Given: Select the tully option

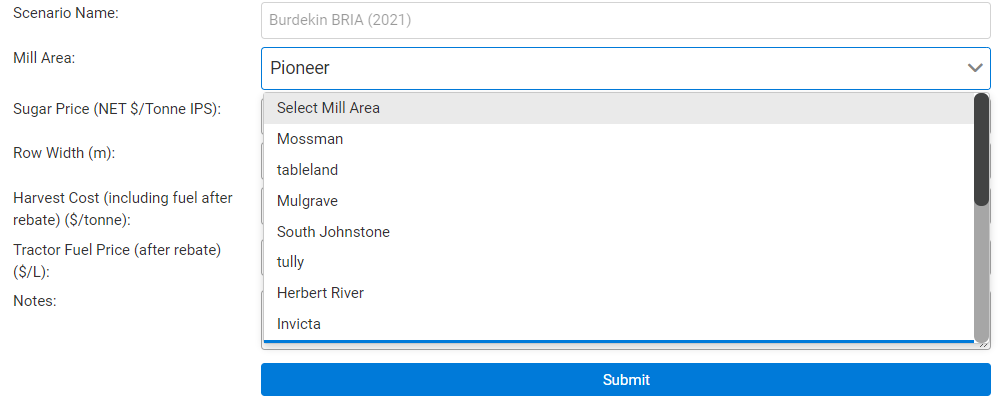Looking at the screenshot, I should click(291, 262).
